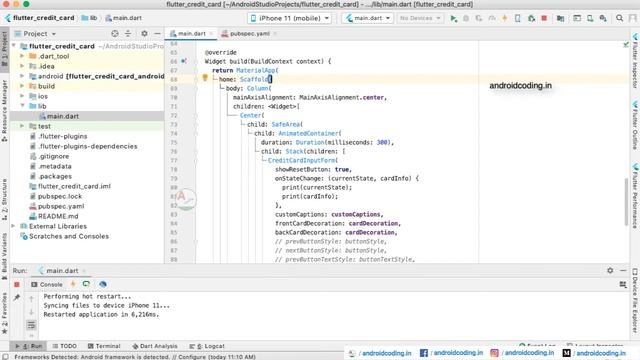Start debugging with the Debug bug icon
Image resolution: width=640 pixels, height=360 pixels.
click(x=466, y=18)
